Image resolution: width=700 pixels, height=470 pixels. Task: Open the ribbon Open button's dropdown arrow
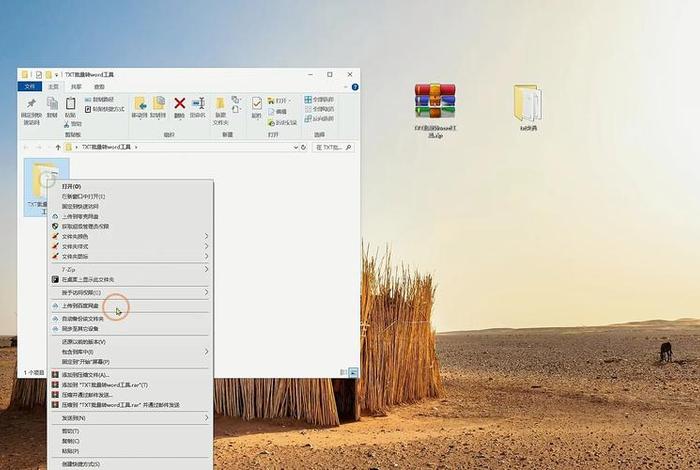[x=289, y=101]
